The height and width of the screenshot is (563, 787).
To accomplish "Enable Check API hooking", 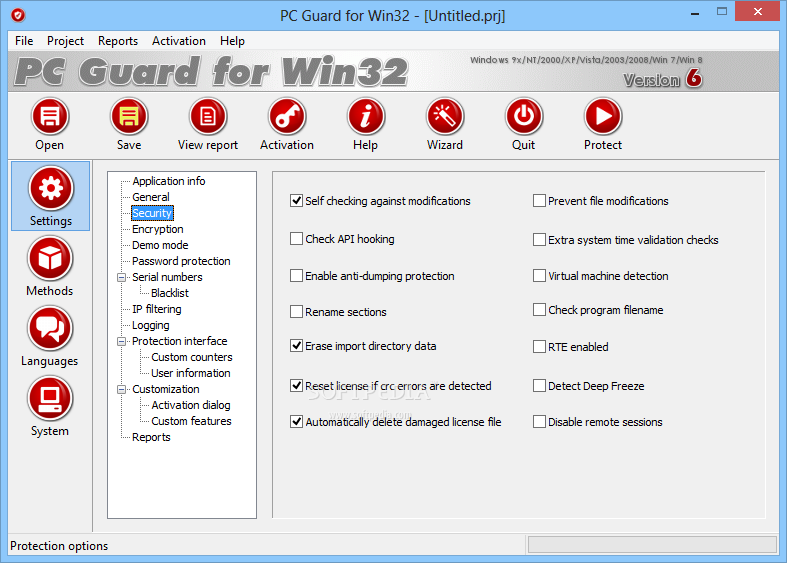I will (x=296, y=239).
